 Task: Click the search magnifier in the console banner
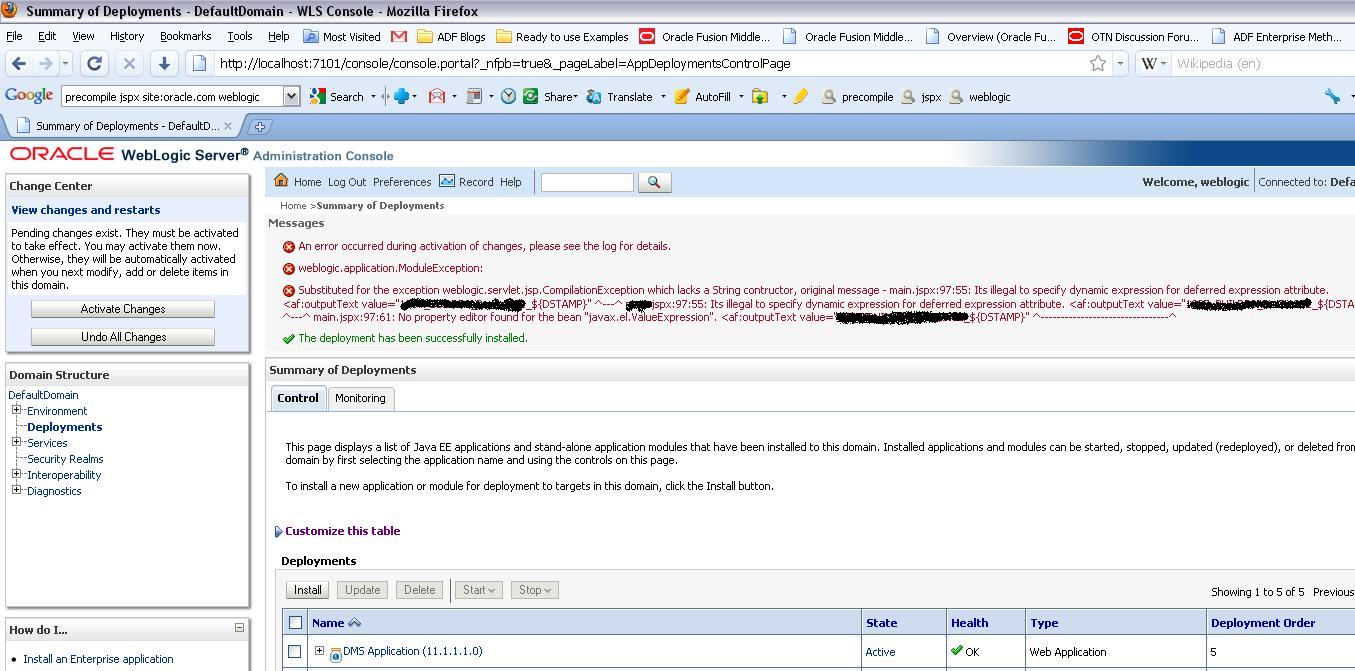pos(655,182)
